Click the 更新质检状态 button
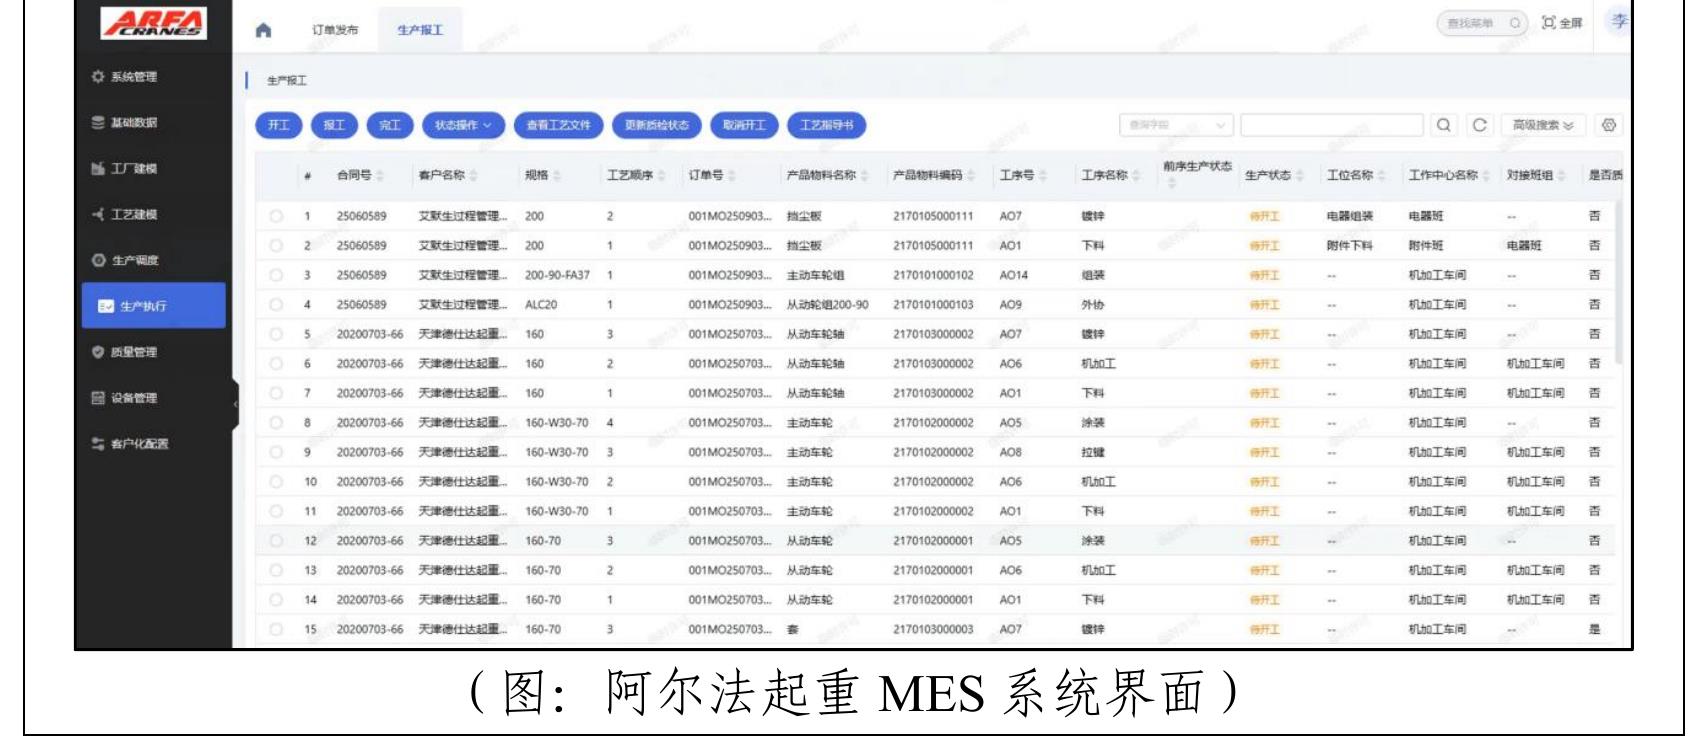The width and height of the screenshot is (1691, 742). (x=657, y=125)
